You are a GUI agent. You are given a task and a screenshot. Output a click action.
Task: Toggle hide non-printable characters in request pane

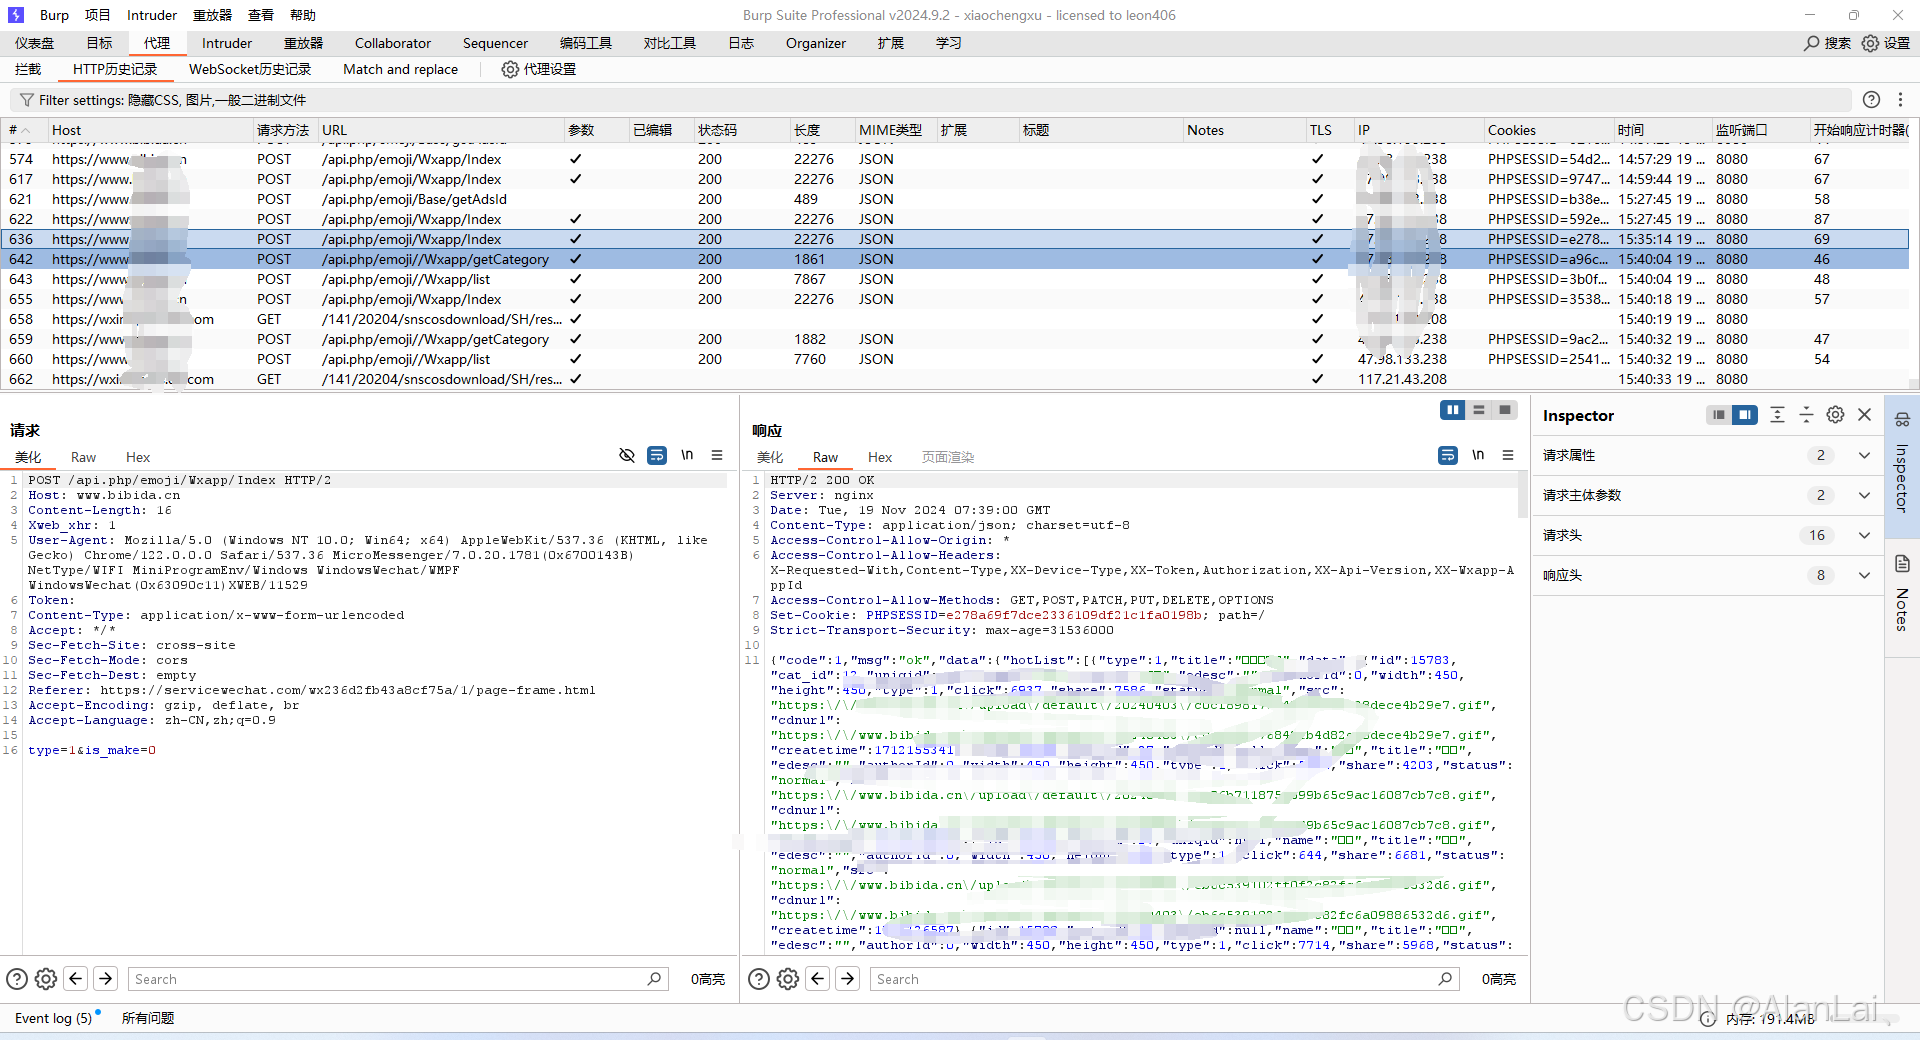pos(627,455)
